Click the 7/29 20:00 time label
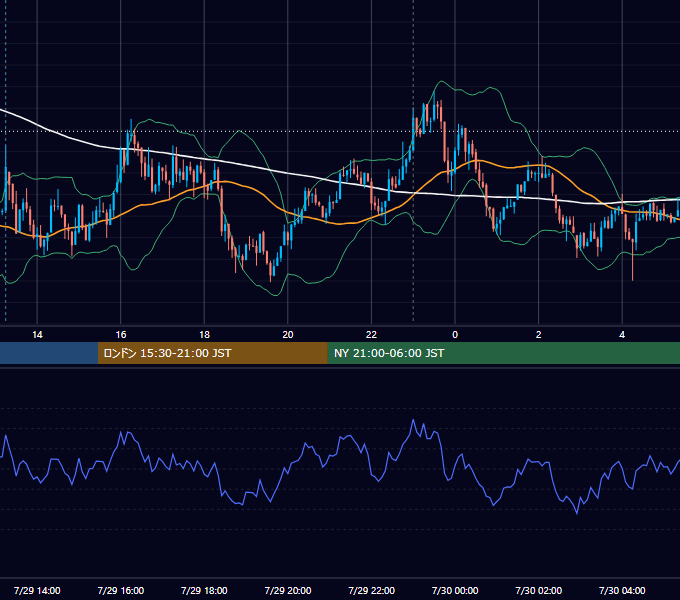680x600 pixels. point(288,590)
